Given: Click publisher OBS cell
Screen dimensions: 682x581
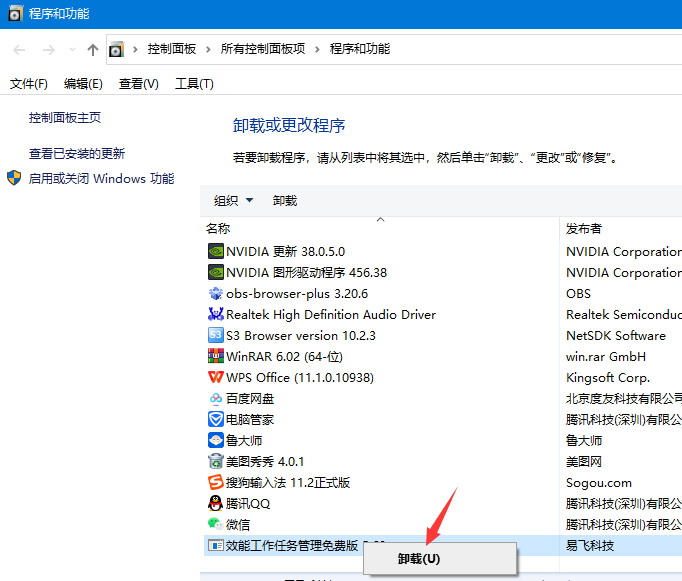Looking at the screenshot, I should 578,294.
